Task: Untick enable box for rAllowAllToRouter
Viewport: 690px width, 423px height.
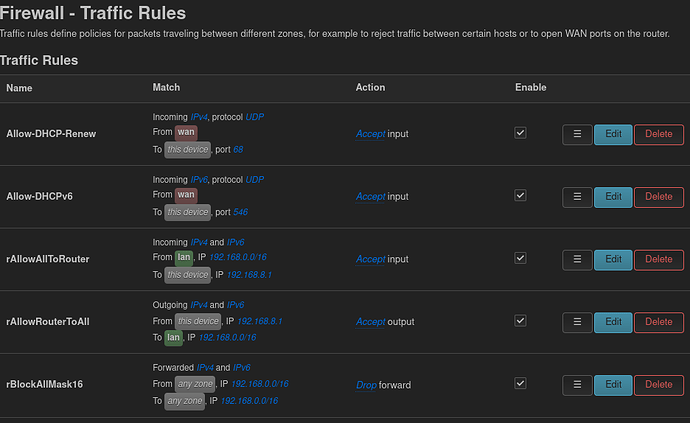Action: tap(519, 259)
